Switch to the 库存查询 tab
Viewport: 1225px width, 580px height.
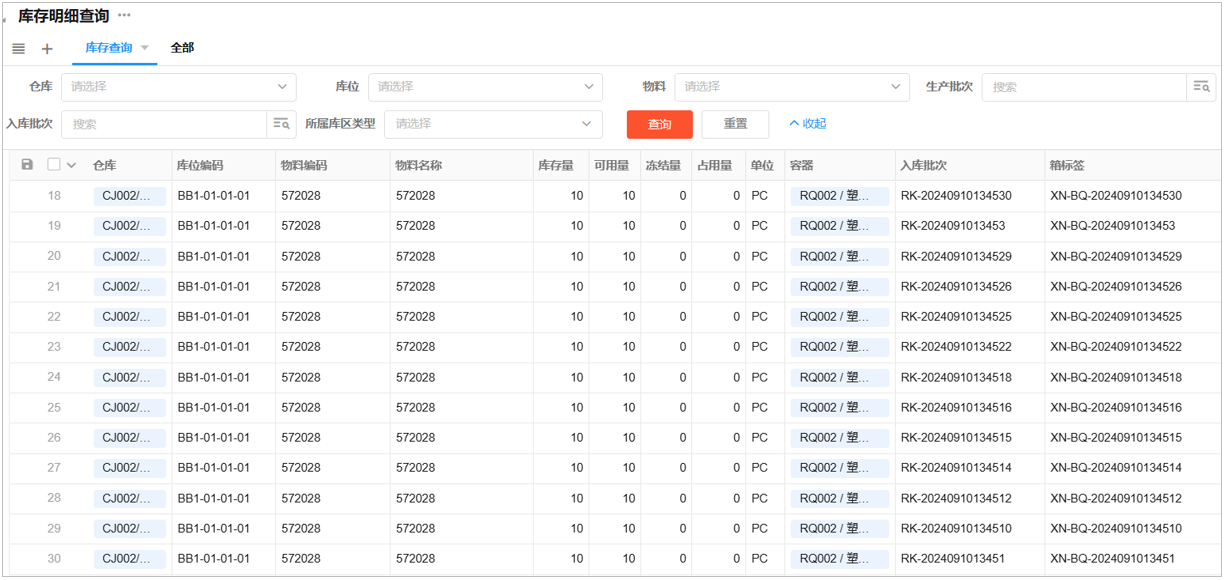click(x=109, y=48)
